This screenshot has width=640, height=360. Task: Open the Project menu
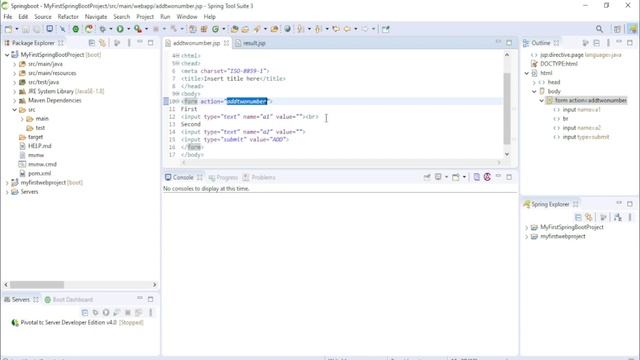[x=145, y=17]
